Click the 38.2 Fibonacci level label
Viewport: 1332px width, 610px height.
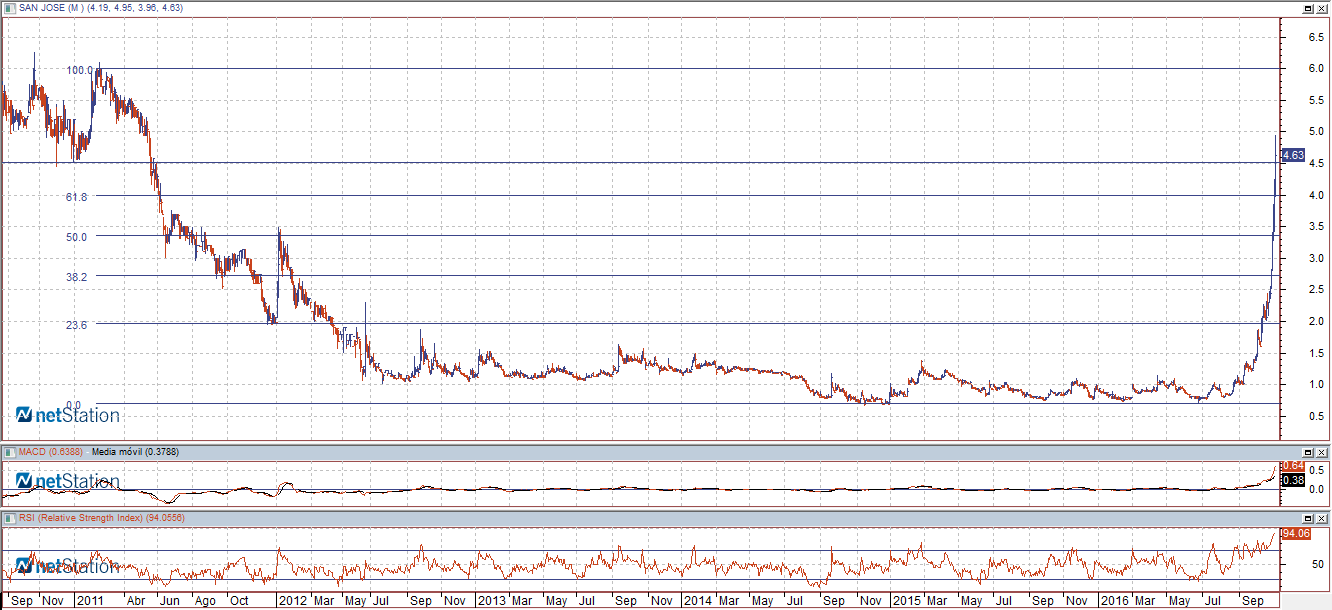point(77,277)
